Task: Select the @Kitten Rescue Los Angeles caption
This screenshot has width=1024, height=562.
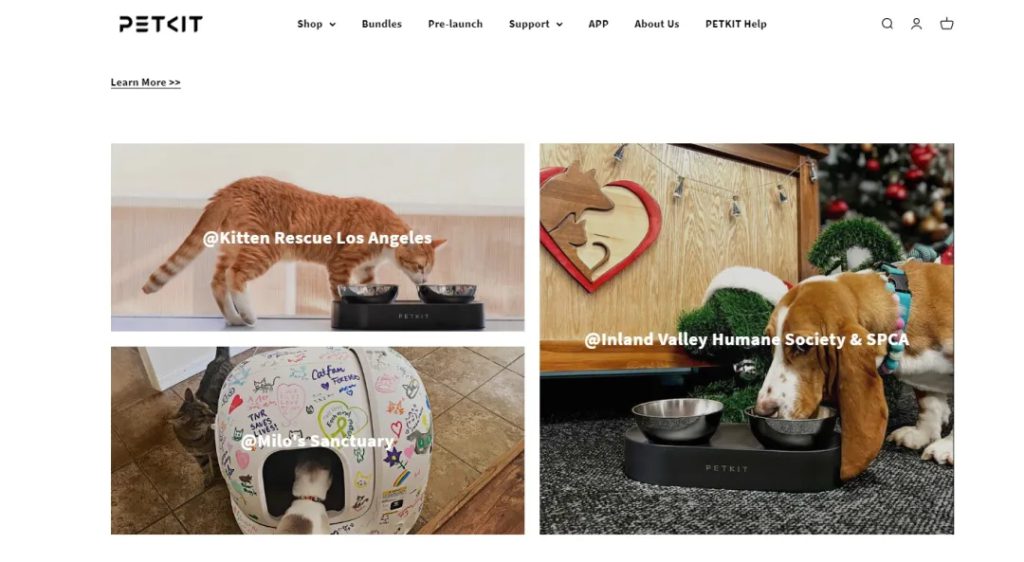Action: tap(317, 238)
